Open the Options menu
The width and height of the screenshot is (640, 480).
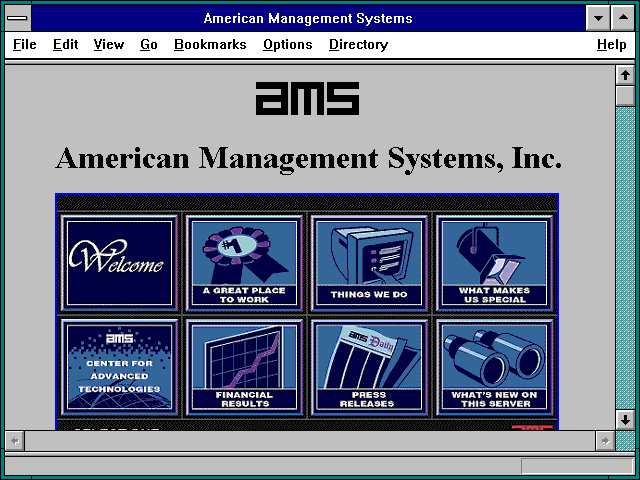pos(288,44)
